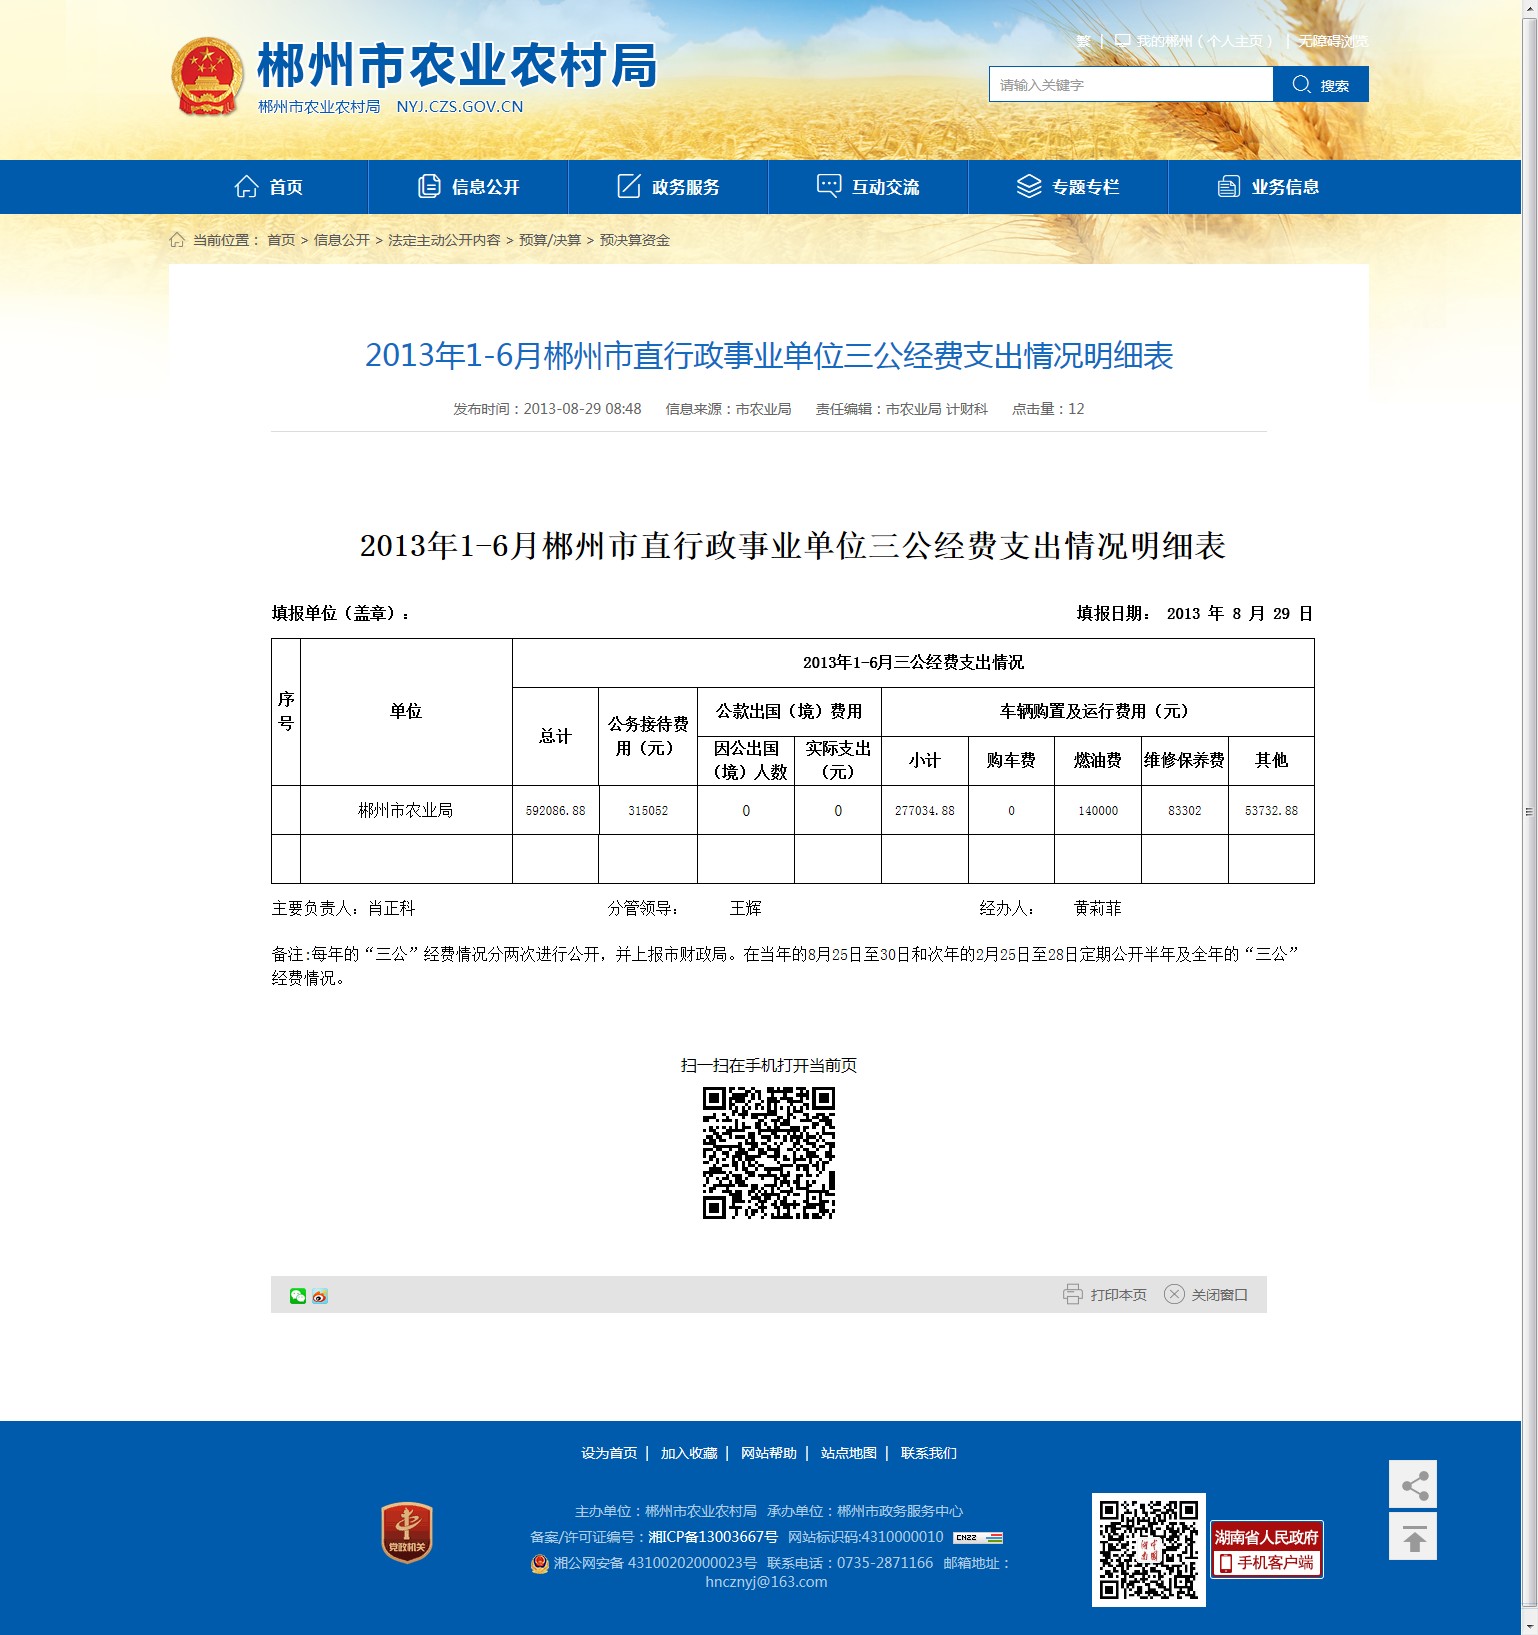Click the 郴州市农业局 table cell

coord(406,810)
